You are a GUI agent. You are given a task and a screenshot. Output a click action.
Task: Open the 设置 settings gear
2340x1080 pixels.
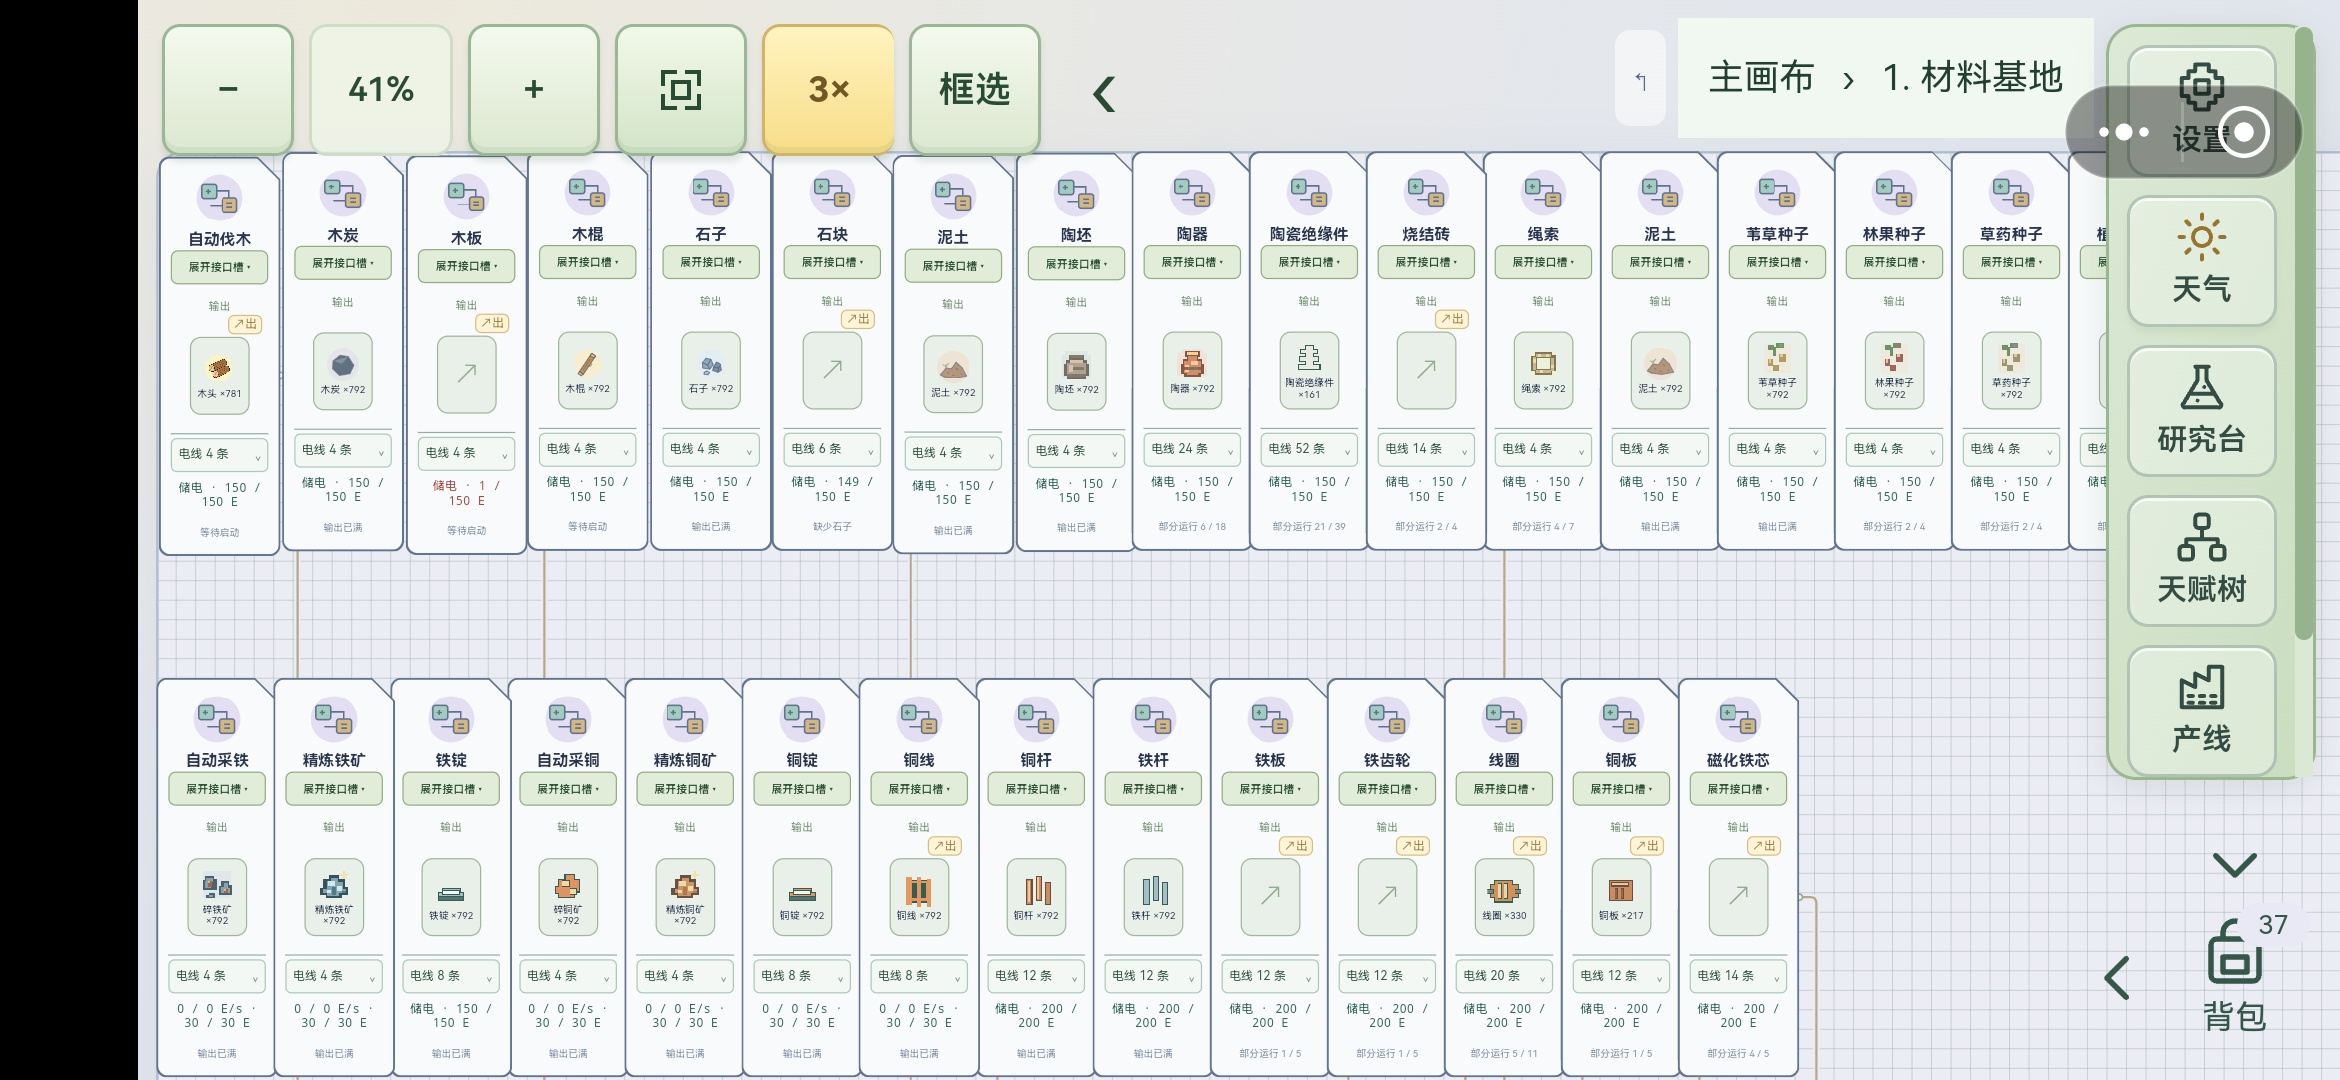2201,110
